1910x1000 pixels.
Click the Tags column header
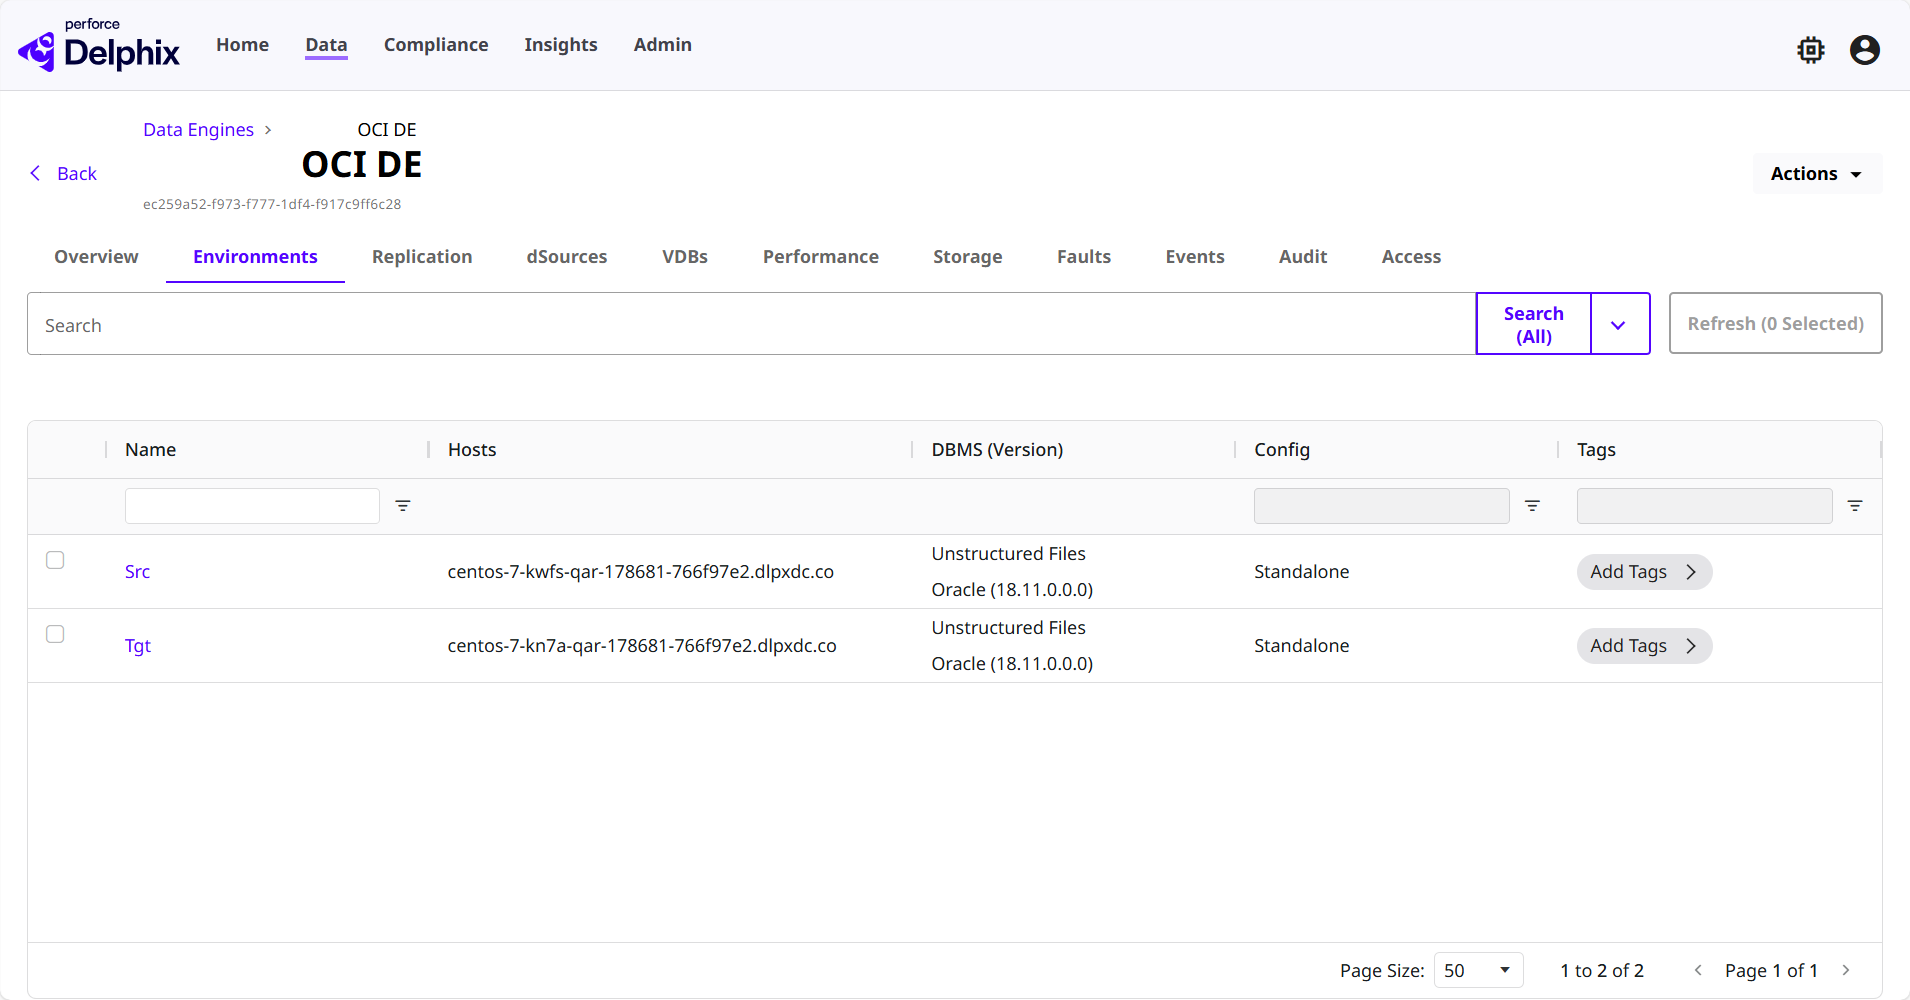tap(1596, 450)
